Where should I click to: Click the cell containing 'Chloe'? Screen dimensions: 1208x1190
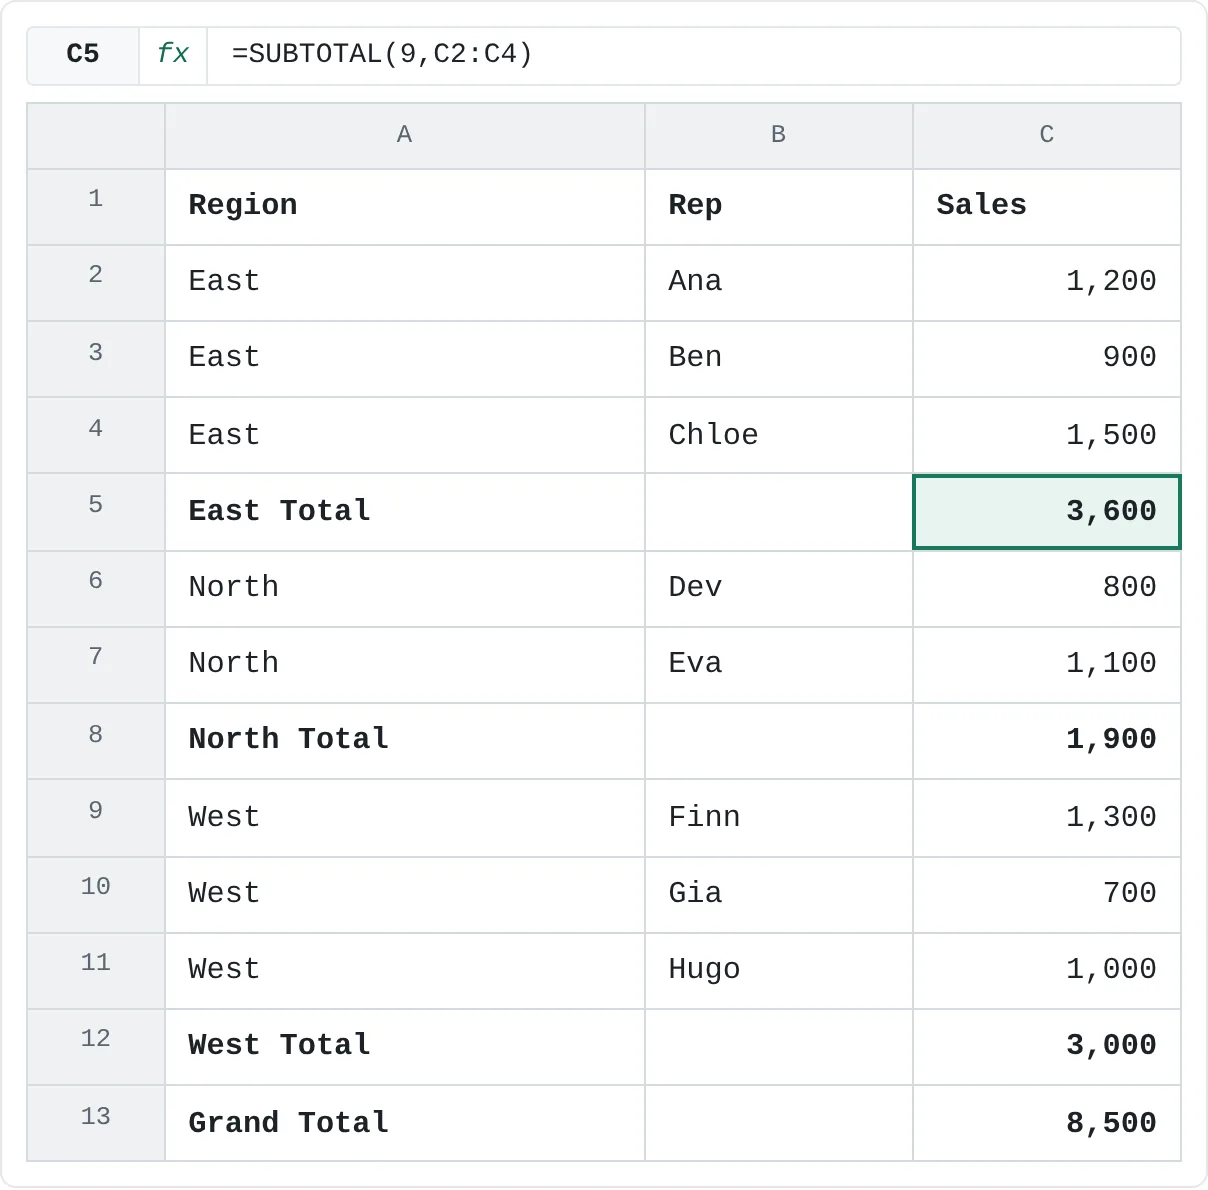coord(779,435)
